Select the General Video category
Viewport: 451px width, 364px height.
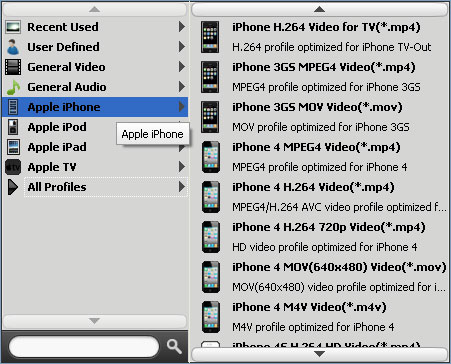(x=95, y=67)
